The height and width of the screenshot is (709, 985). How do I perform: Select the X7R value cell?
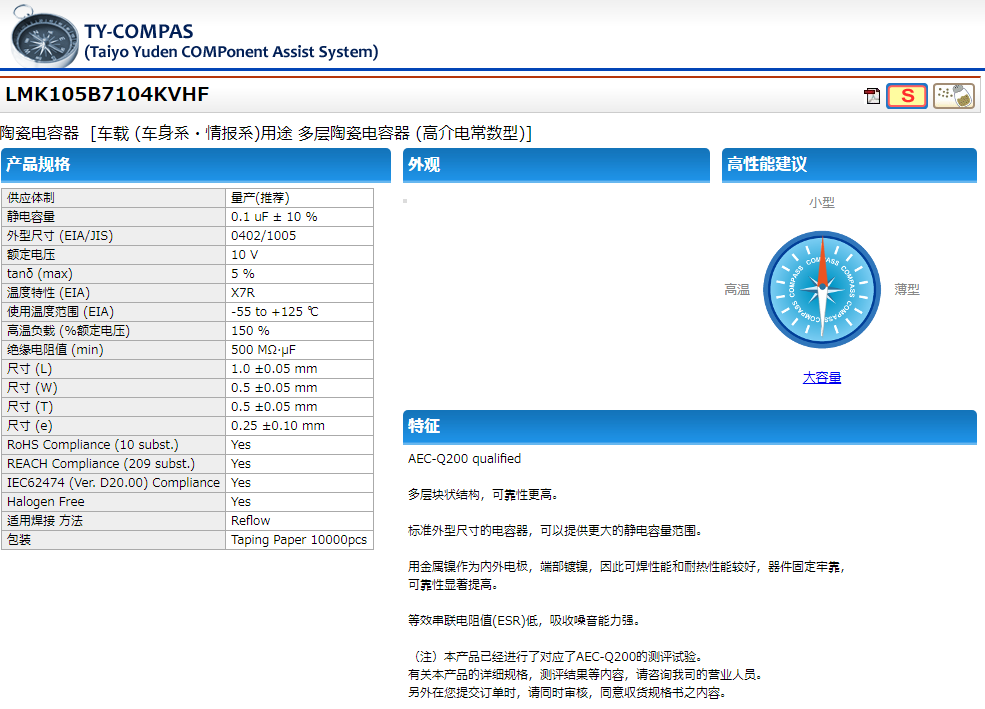pos(299,293)
